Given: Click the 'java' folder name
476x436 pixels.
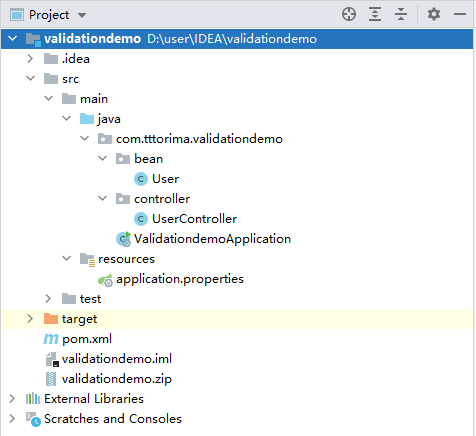Looking at the screenshot, I should [109, 119].
